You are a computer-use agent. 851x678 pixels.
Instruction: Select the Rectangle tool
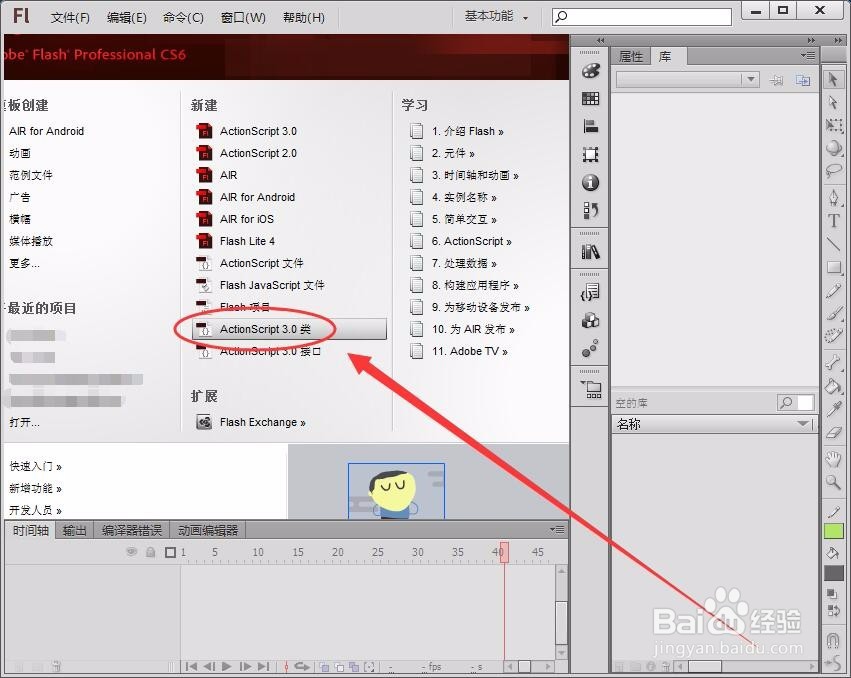tap(833, 268)
